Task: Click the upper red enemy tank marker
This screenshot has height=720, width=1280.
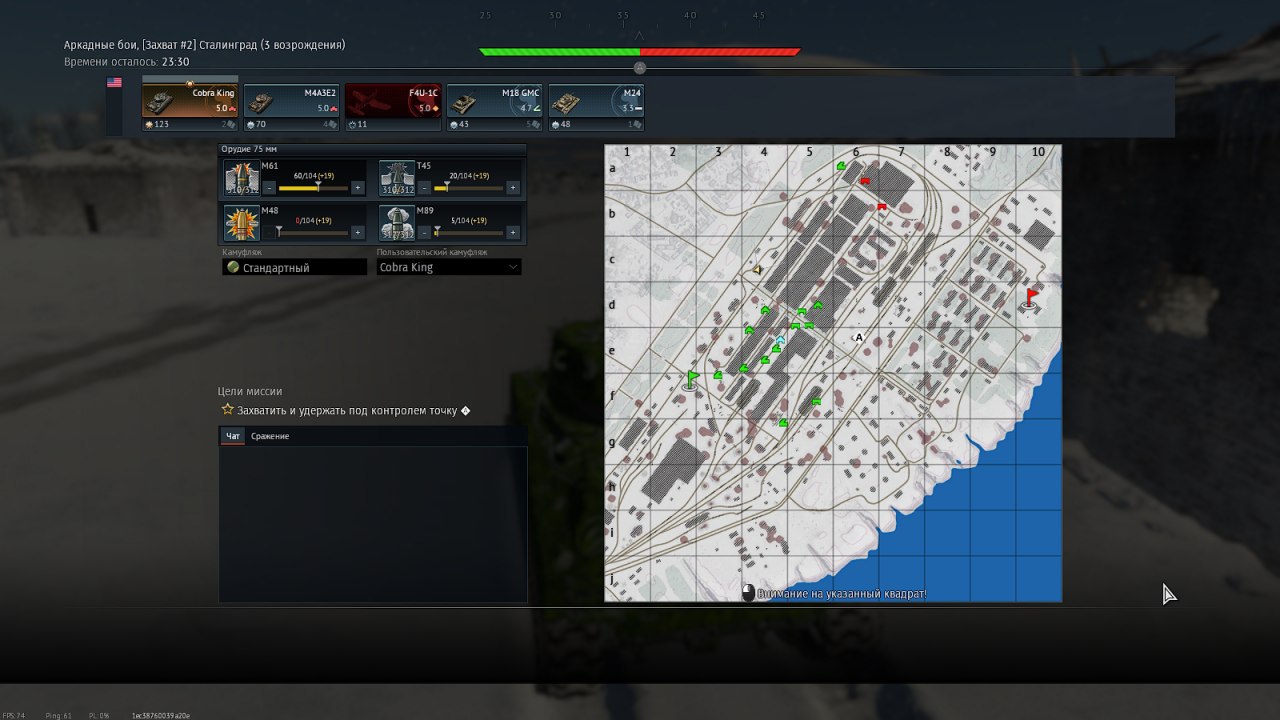Action: coord(865,181)
